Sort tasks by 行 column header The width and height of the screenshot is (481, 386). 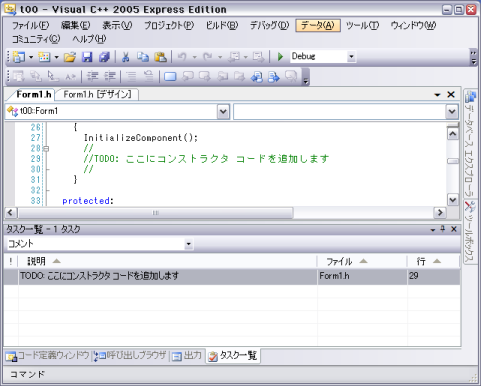coord(434,261)
